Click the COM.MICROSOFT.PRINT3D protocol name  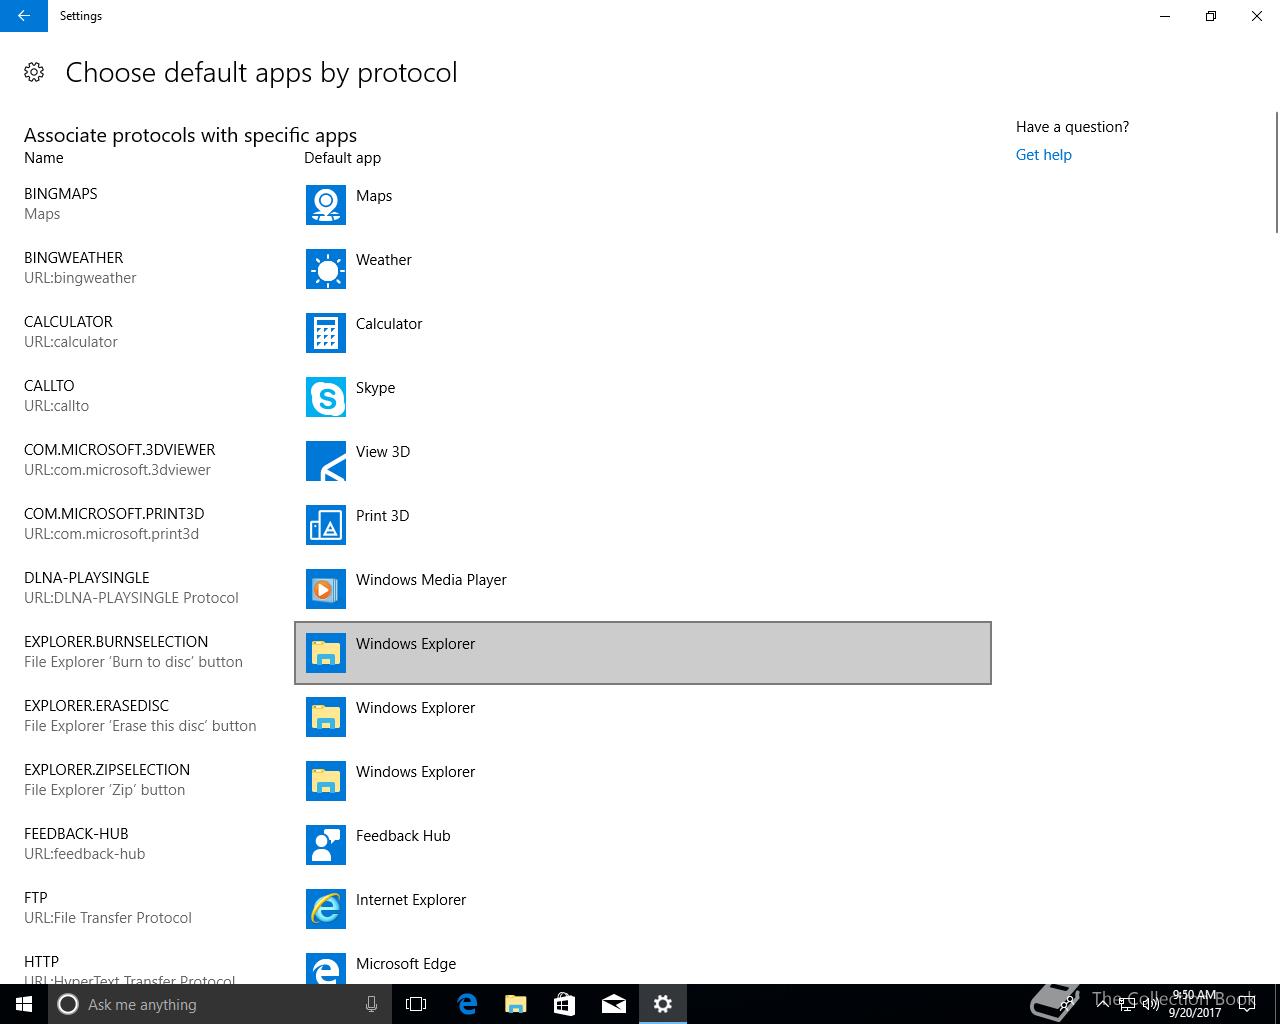[x=114, y=514]
